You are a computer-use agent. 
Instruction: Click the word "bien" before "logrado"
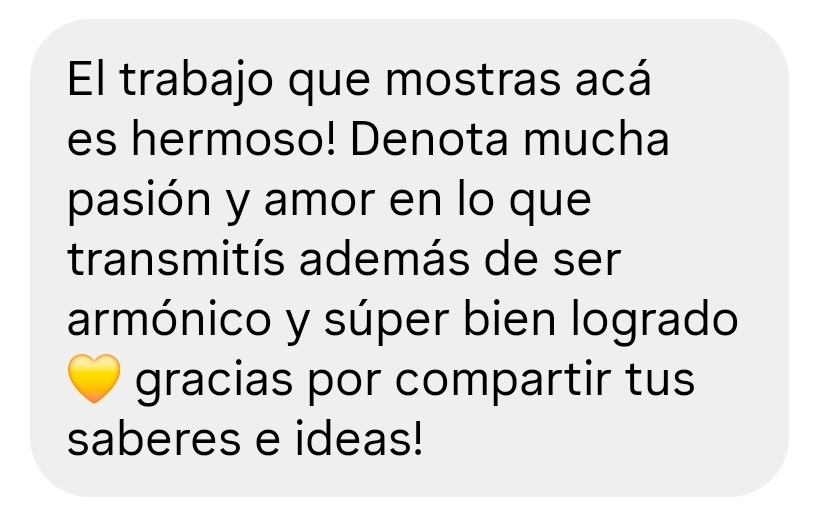click(x=509, y=320)
